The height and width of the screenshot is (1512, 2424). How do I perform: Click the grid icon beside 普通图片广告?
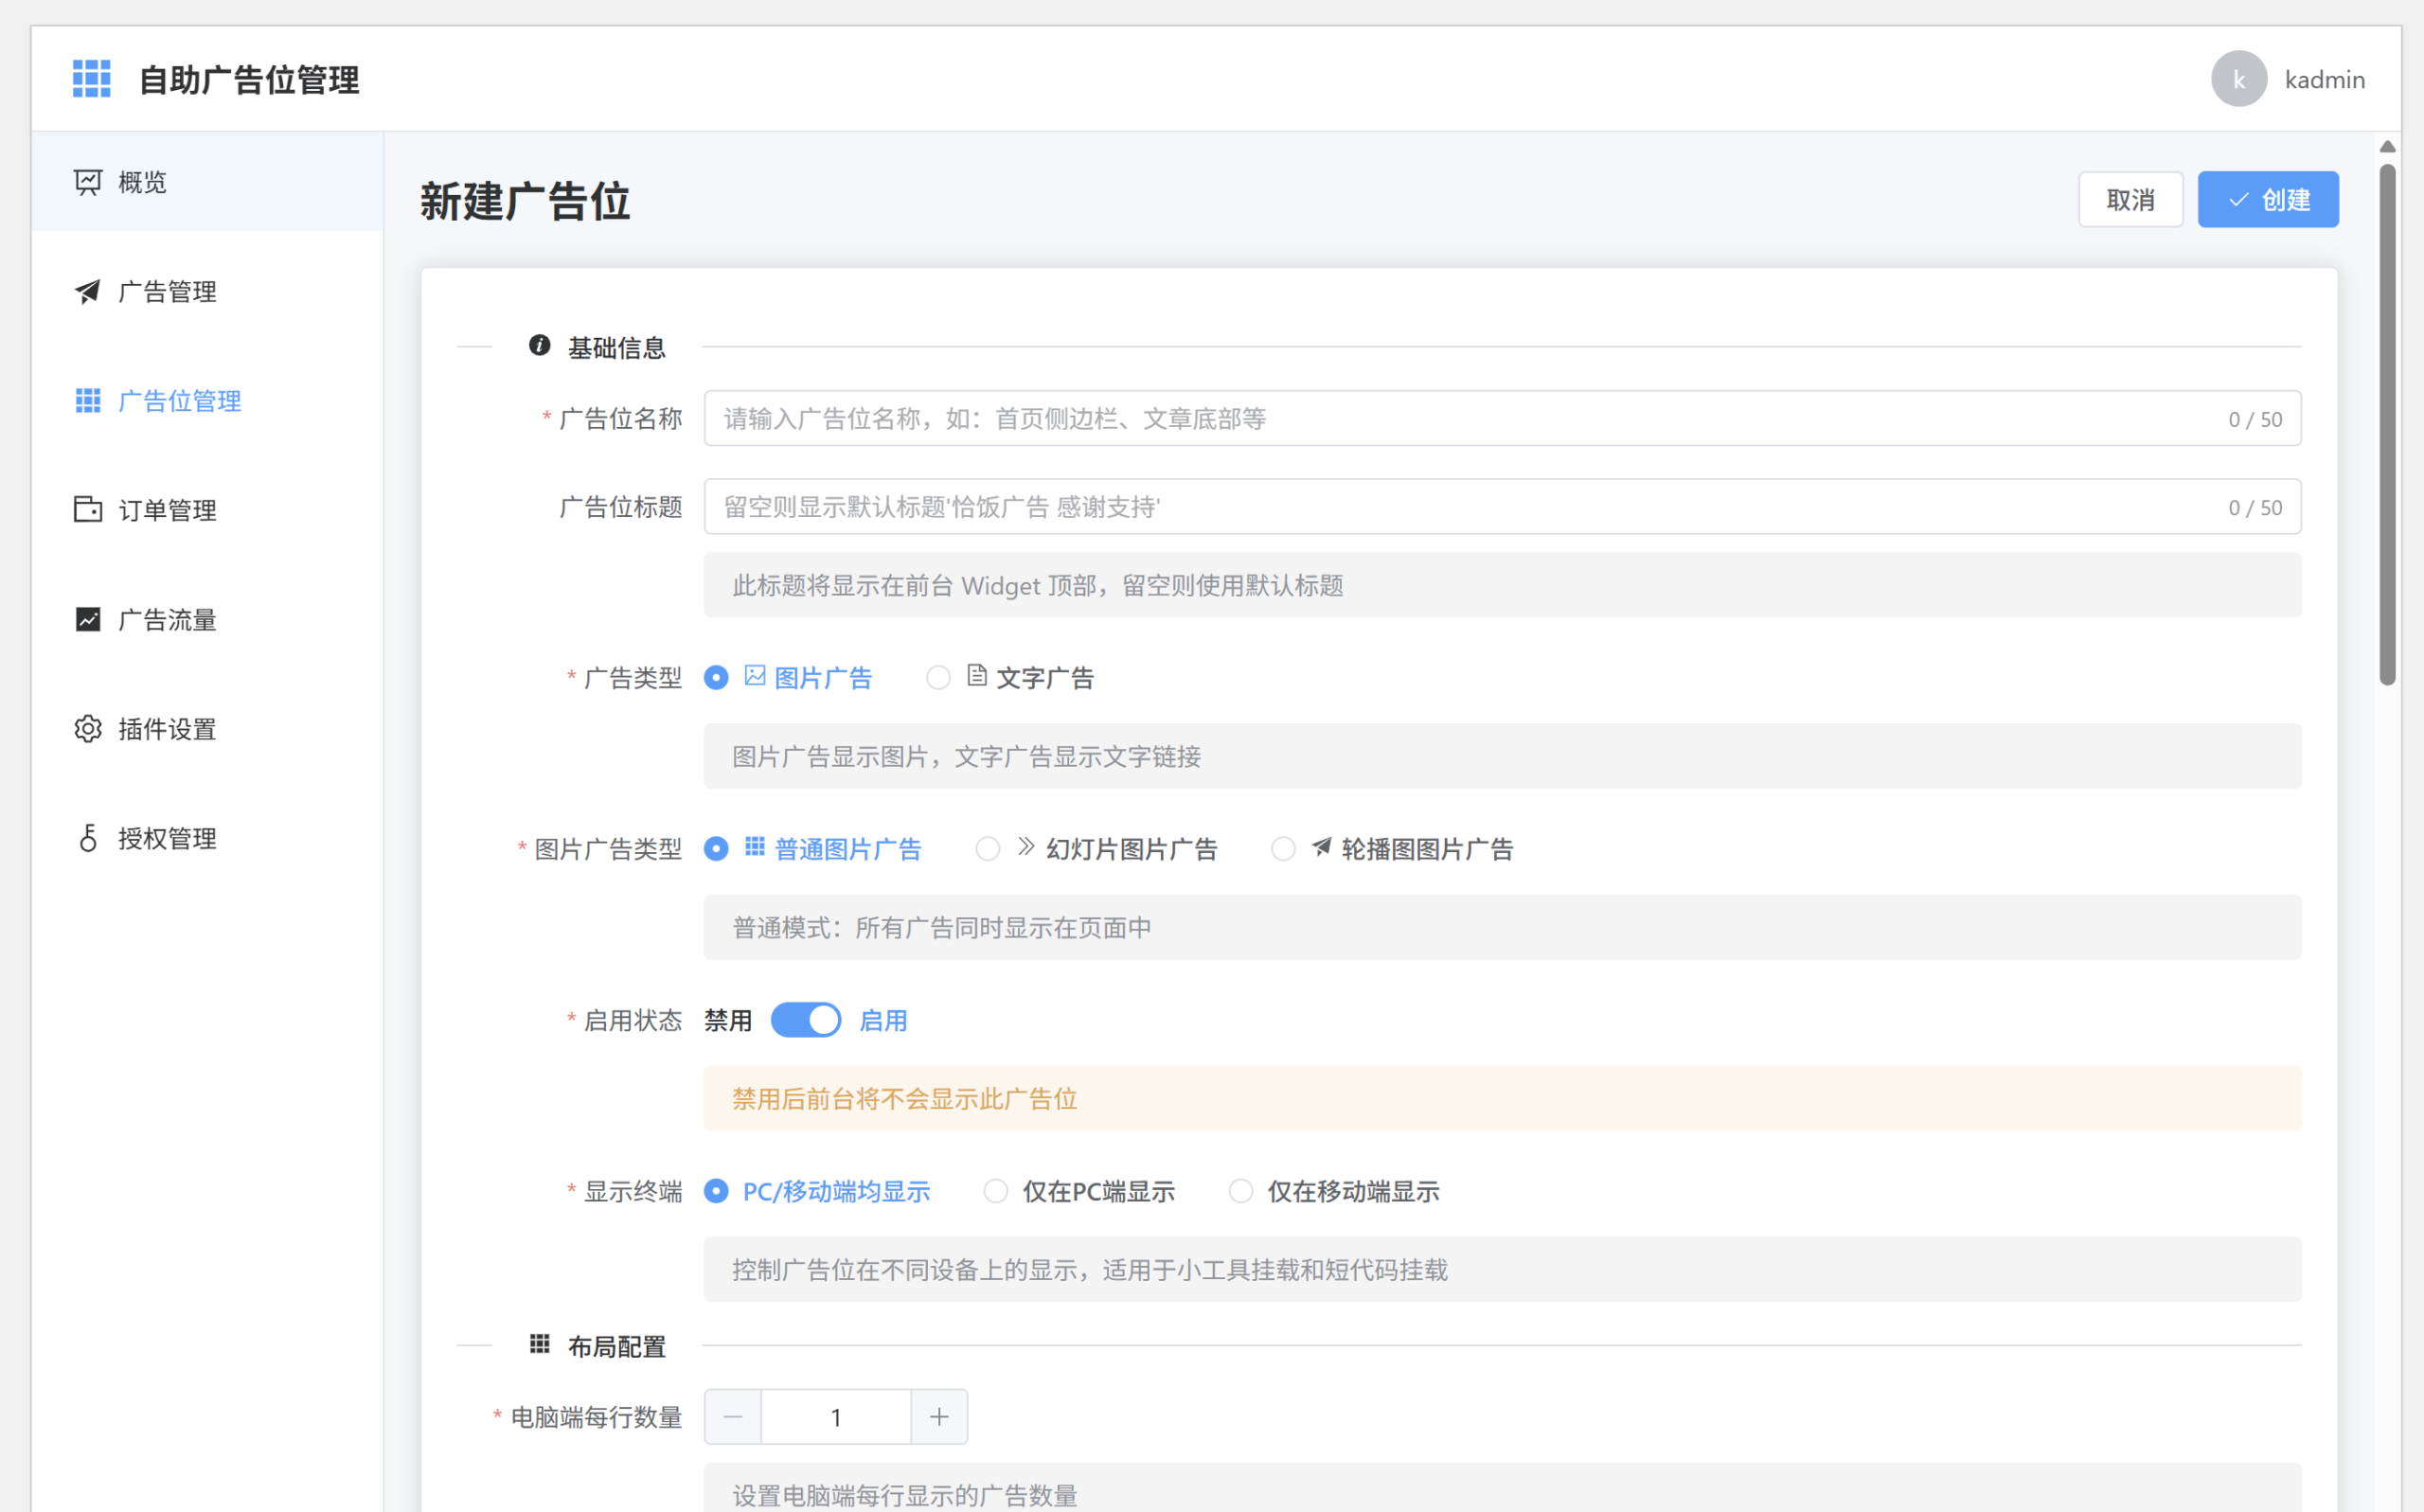755,847
